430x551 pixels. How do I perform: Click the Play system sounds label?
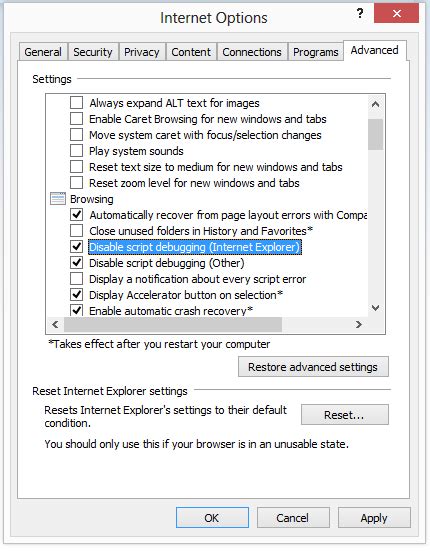pyautogui.click(x=136, y=151)
